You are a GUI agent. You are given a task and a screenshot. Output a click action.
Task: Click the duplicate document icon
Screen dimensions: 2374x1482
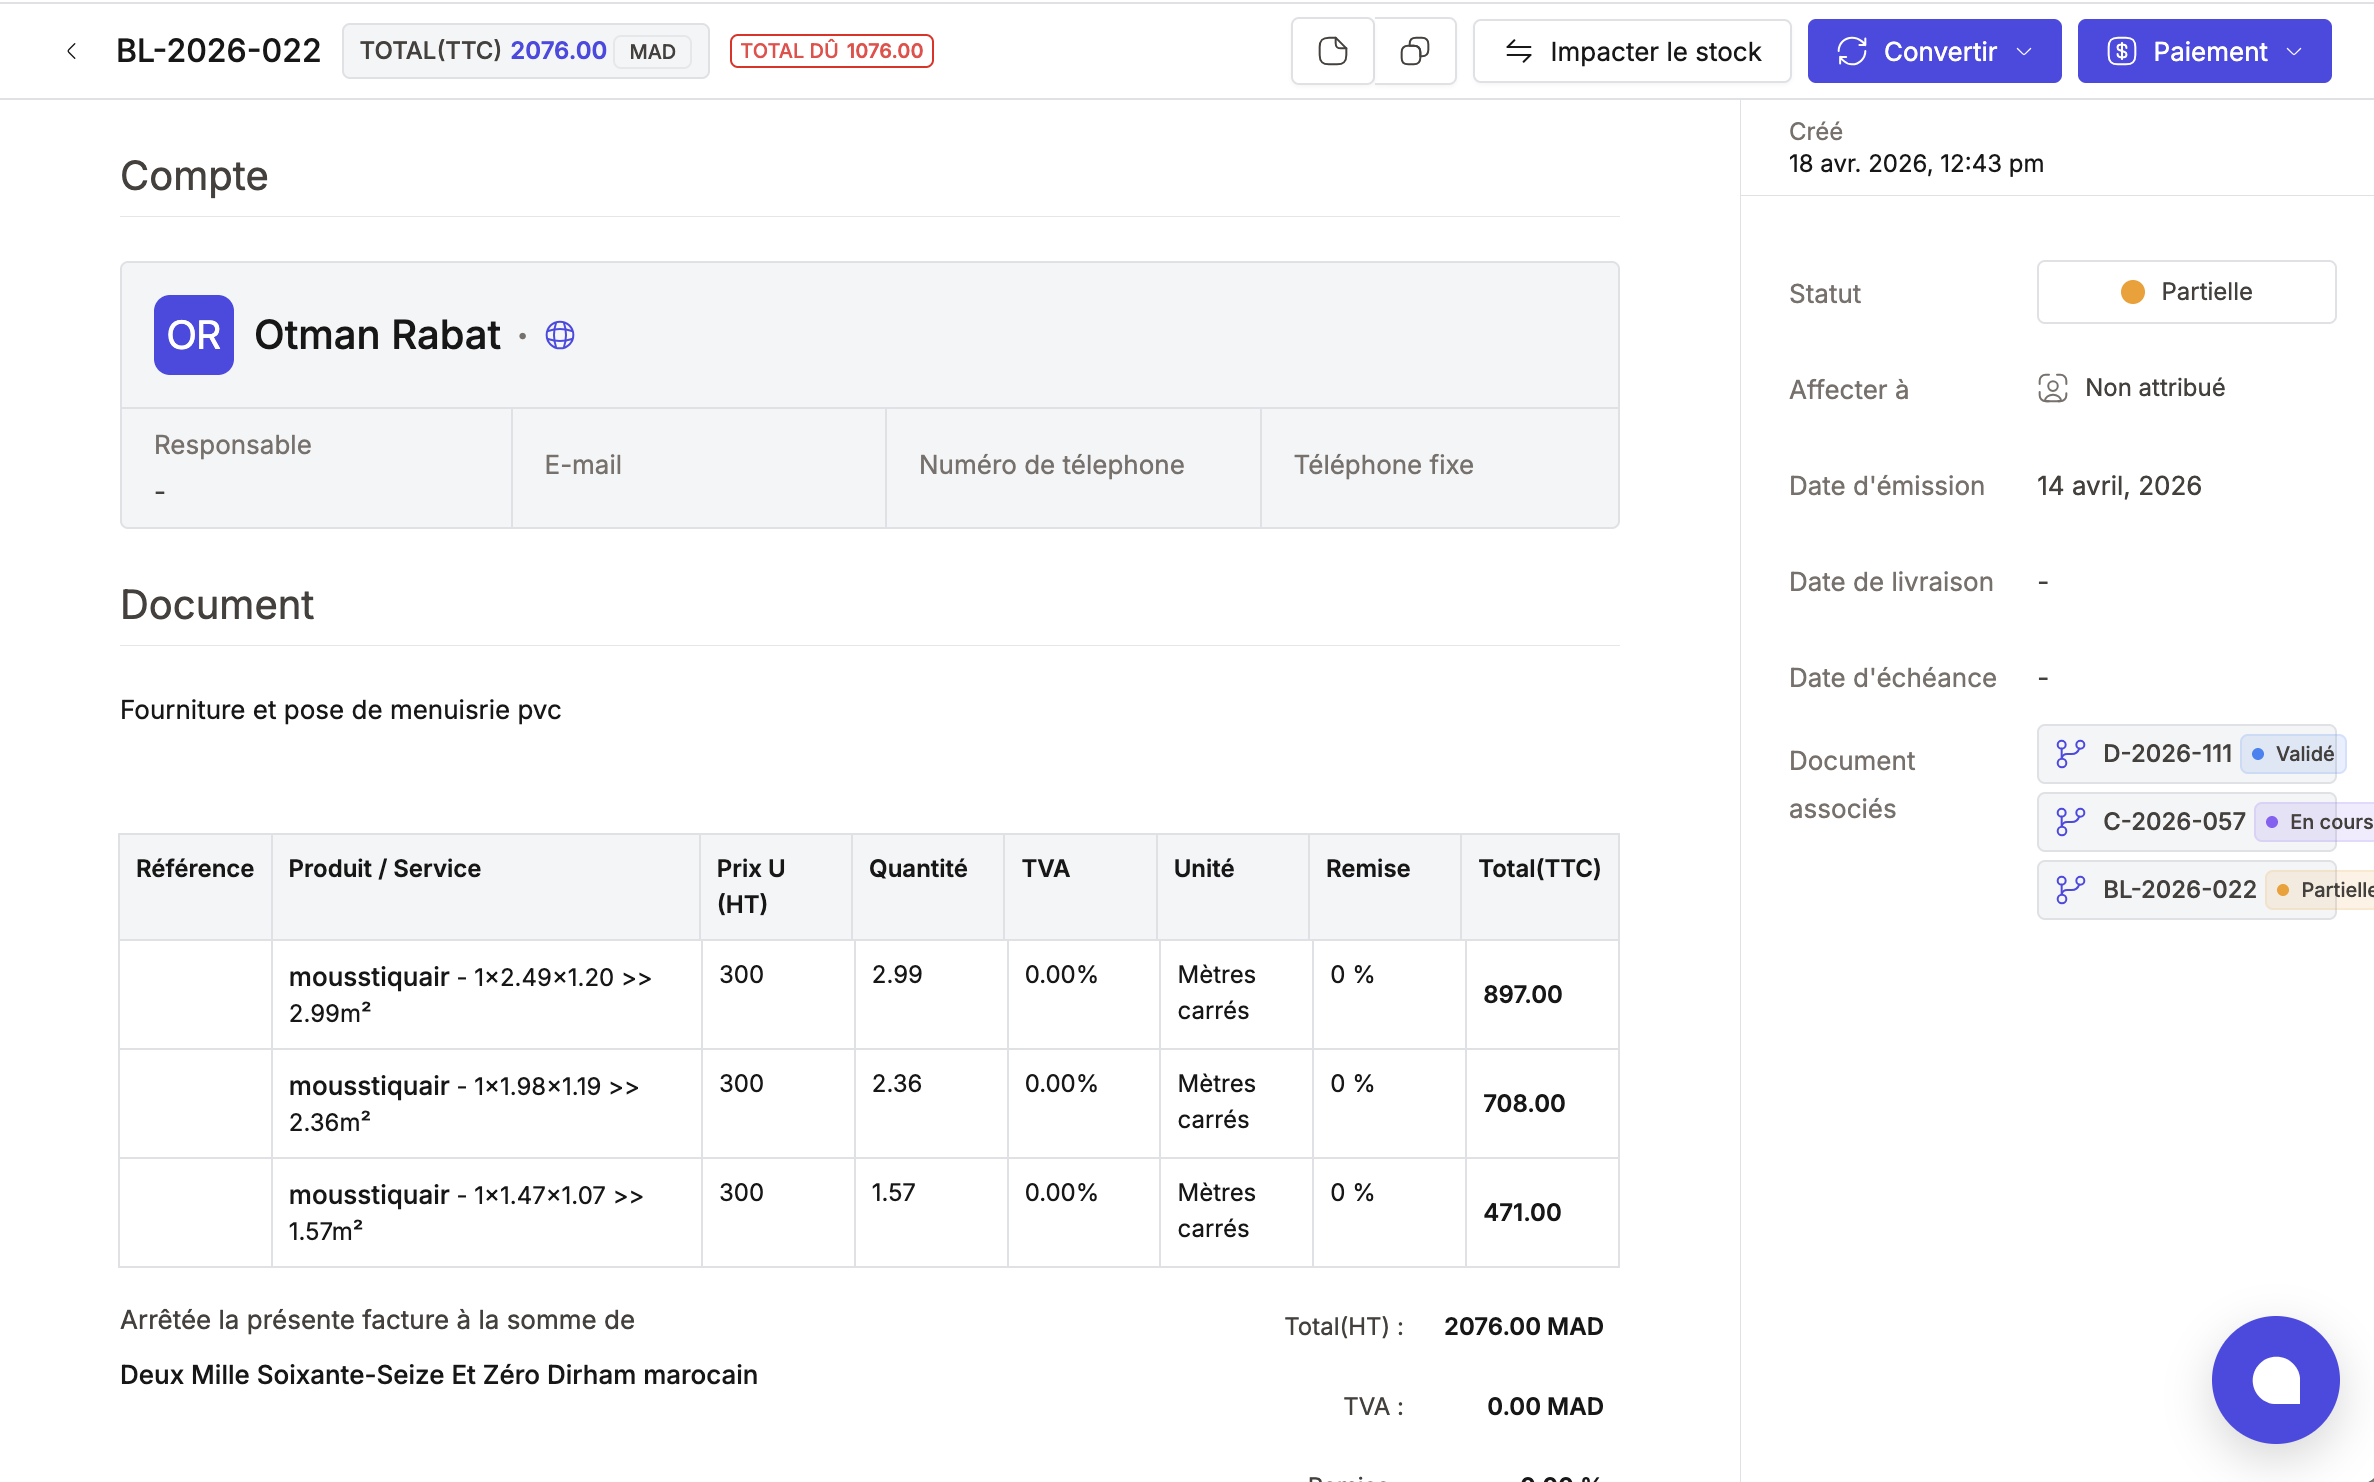tap(1414, 51)
